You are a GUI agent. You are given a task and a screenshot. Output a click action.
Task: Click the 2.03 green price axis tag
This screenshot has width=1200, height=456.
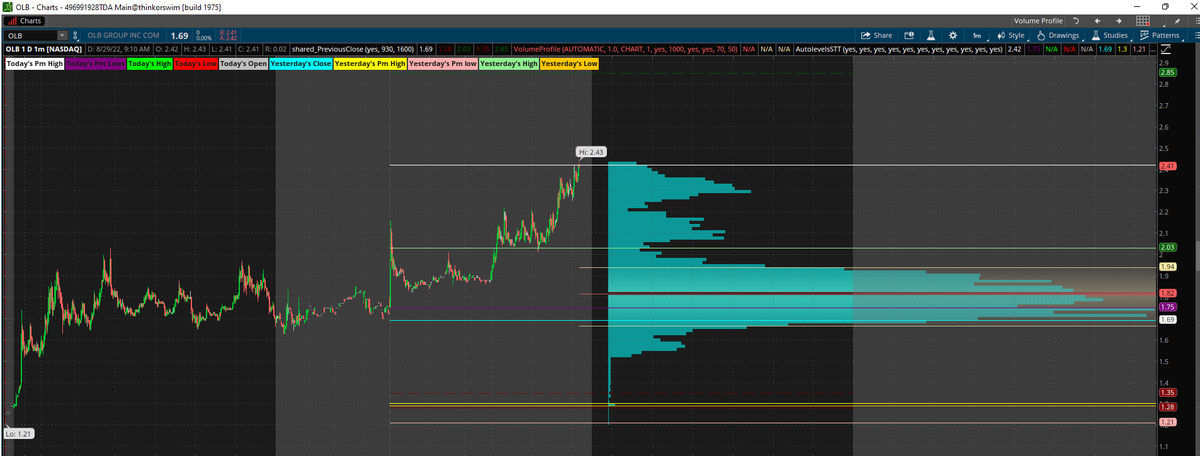(x=1166, y=247)
